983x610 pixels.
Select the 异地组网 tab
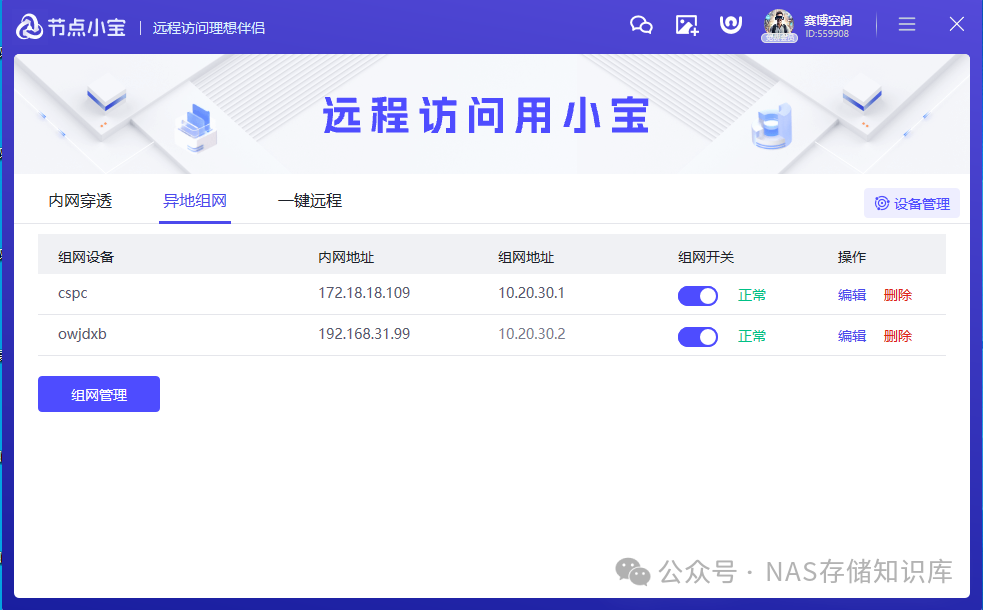tap(195, 201)
